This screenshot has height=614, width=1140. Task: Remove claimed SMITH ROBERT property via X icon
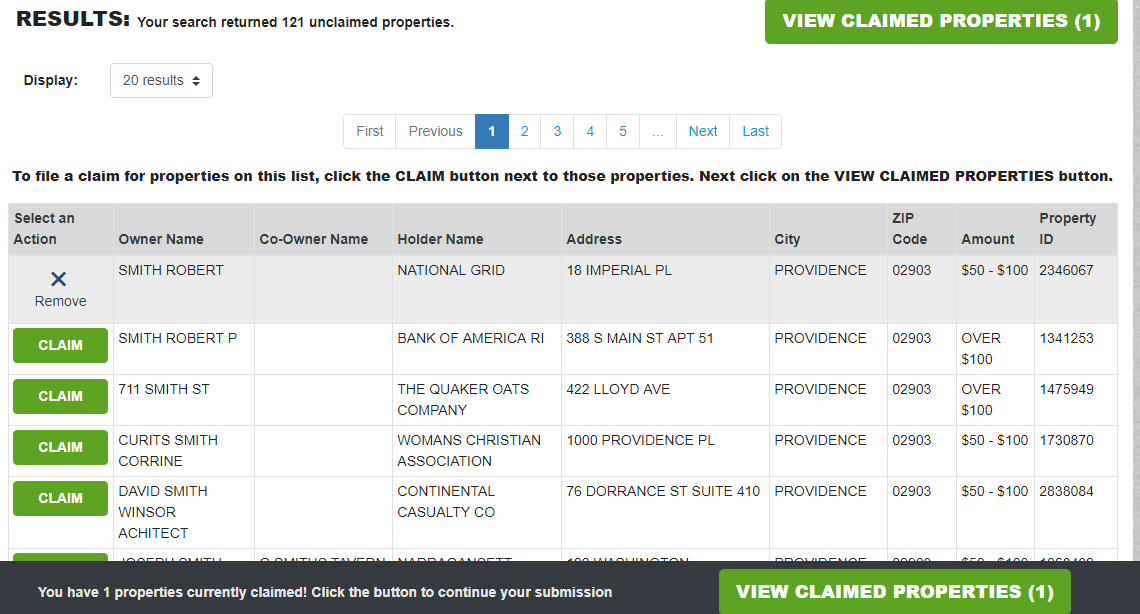point(59,281)
